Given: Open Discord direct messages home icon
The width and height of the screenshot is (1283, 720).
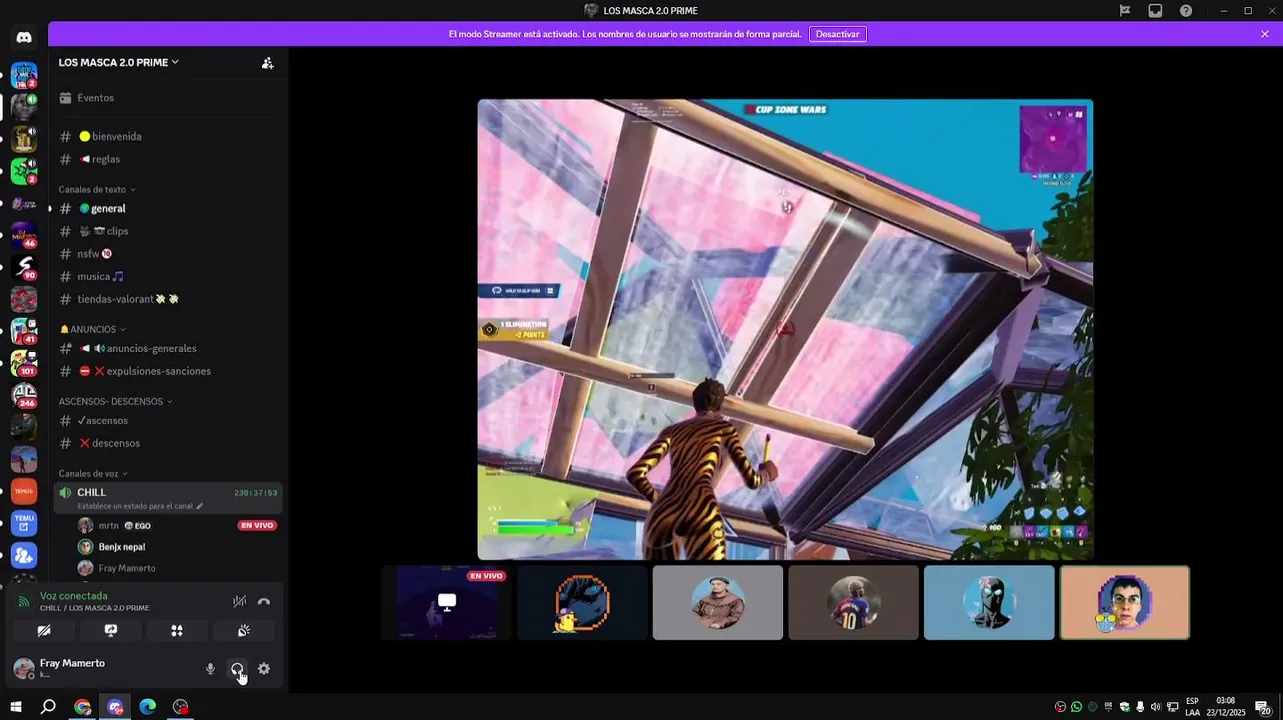Looking at the screenshot, I should [24, 38].
